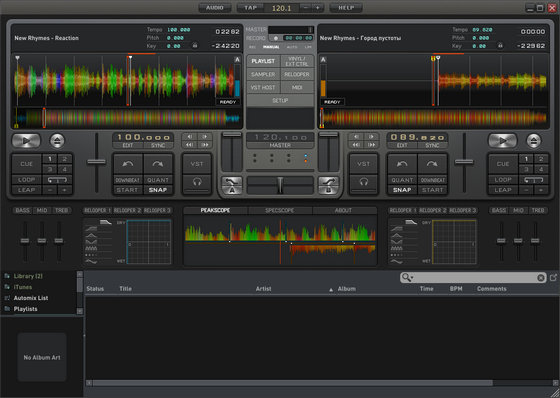Eject the track from the left deck

point(57,141)
